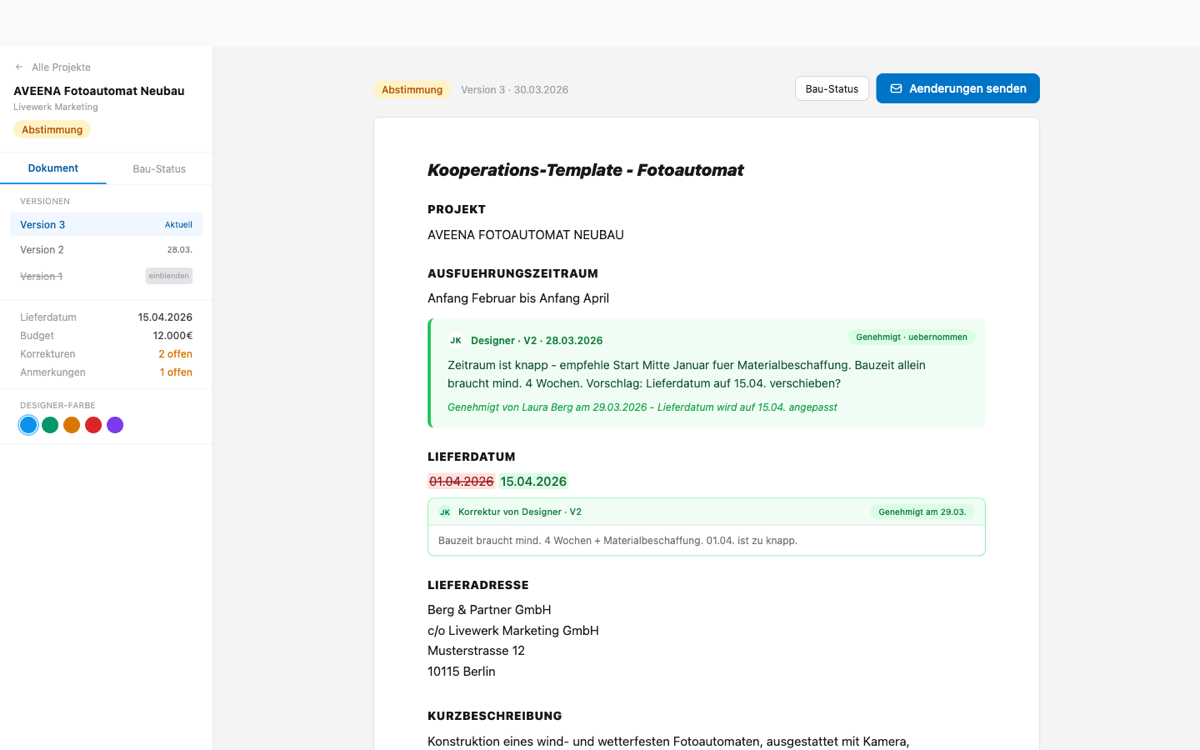Click the Bauzeit braucht mind. 4 Wochen note
Viewport: 1200px width, 750px height.
pos(618,540)
